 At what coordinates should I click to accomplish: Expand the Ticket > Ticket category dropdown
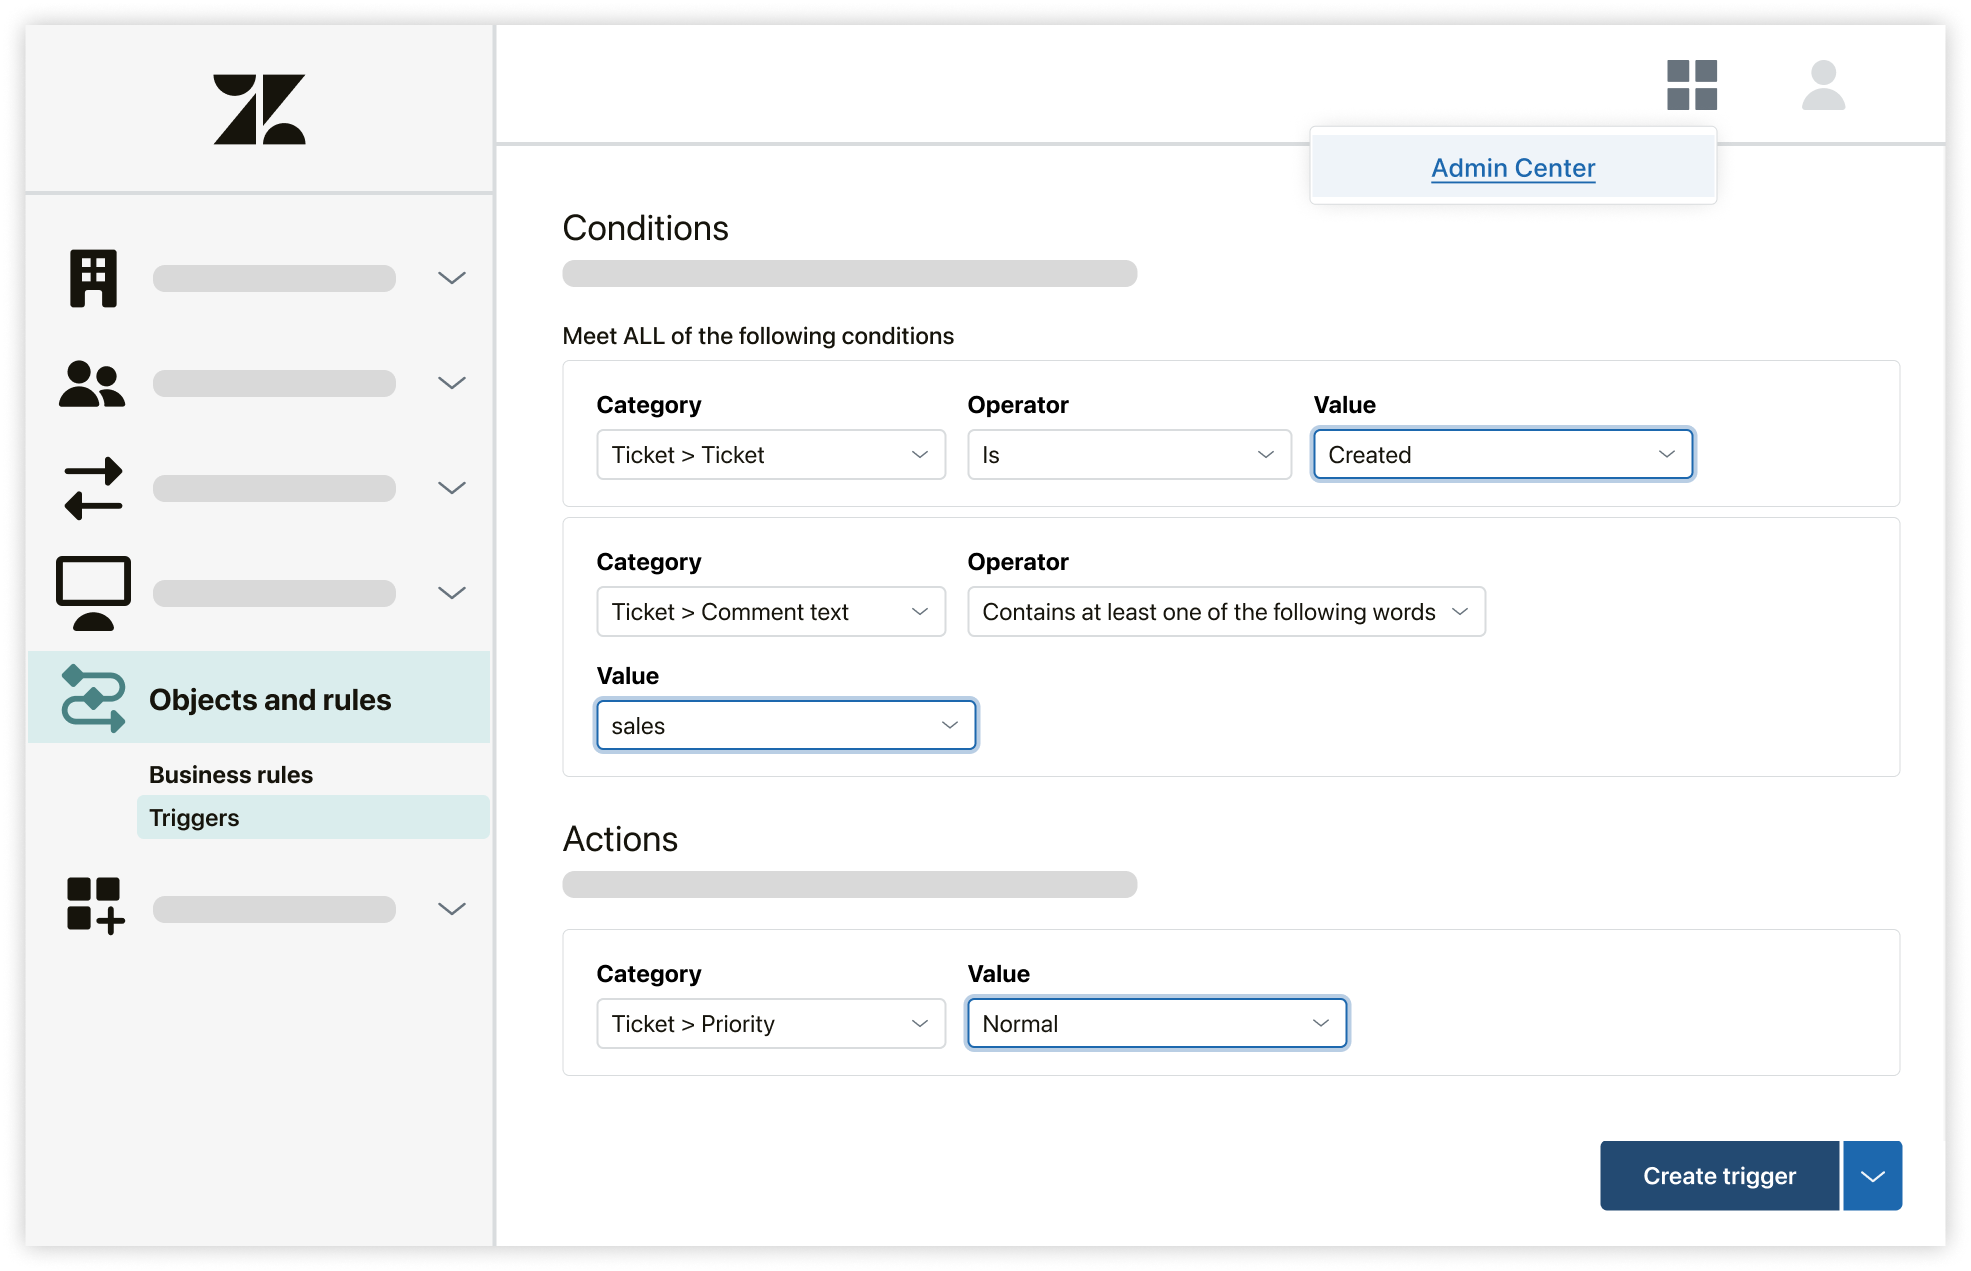767,454
